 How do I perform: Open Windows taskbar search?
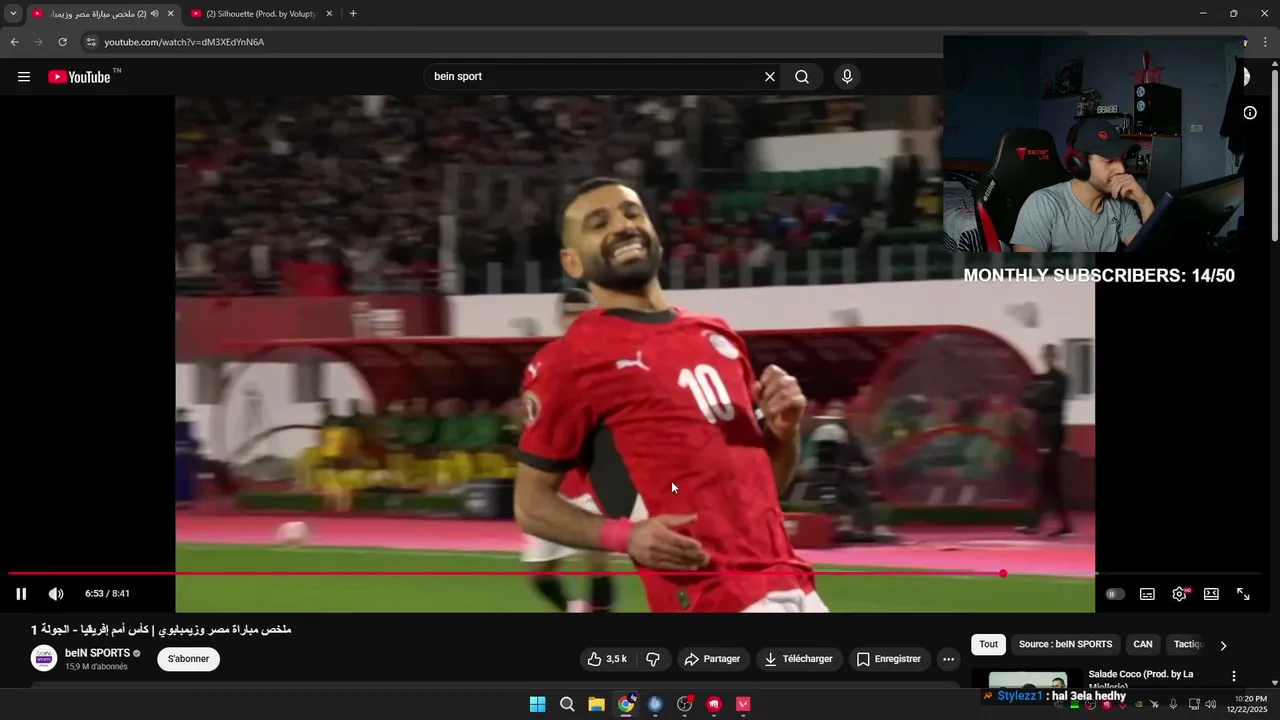(567, 704)
